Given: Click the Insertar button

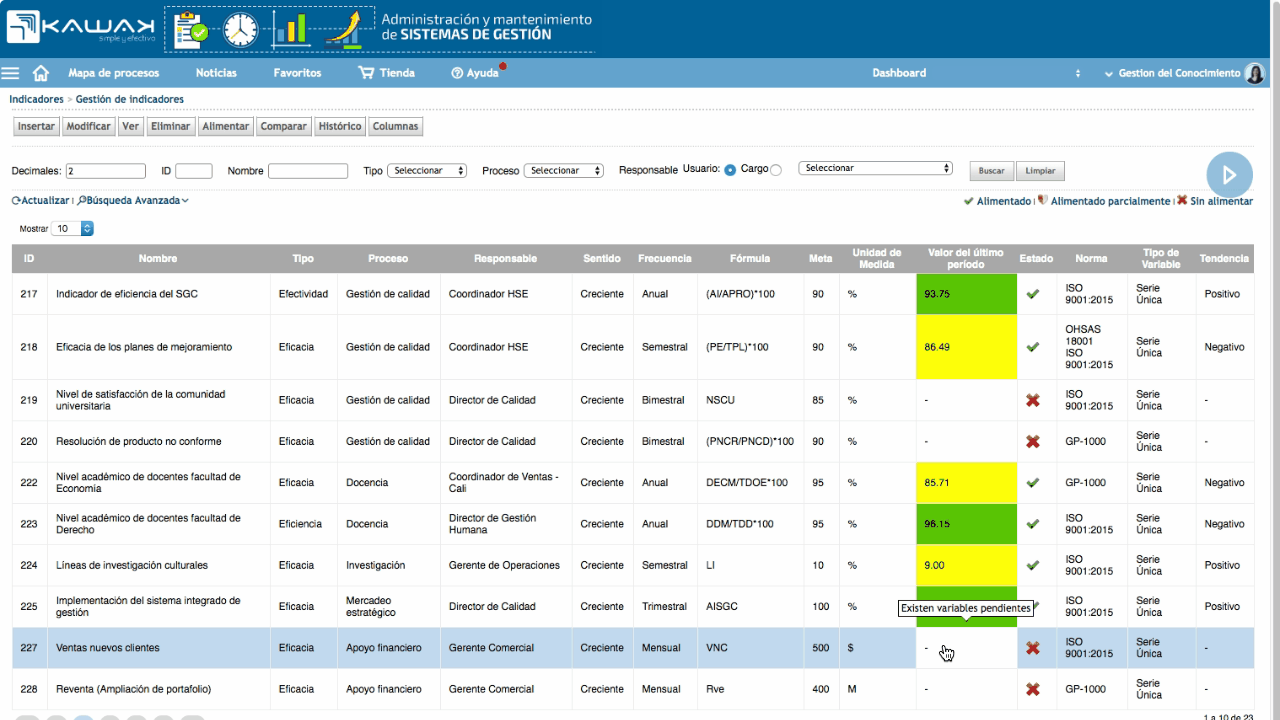Looking at the screenshot, I should coord(36,127).
